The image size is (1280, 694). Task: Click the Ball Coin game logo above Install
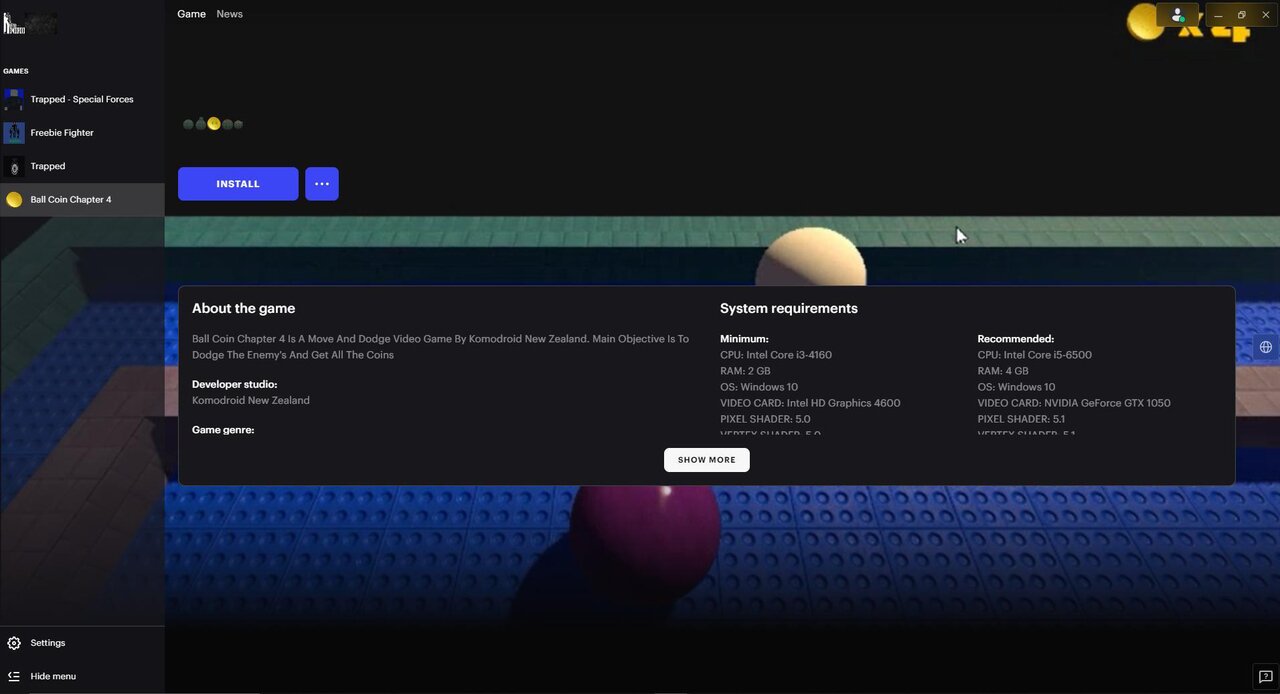pos(213,124)
